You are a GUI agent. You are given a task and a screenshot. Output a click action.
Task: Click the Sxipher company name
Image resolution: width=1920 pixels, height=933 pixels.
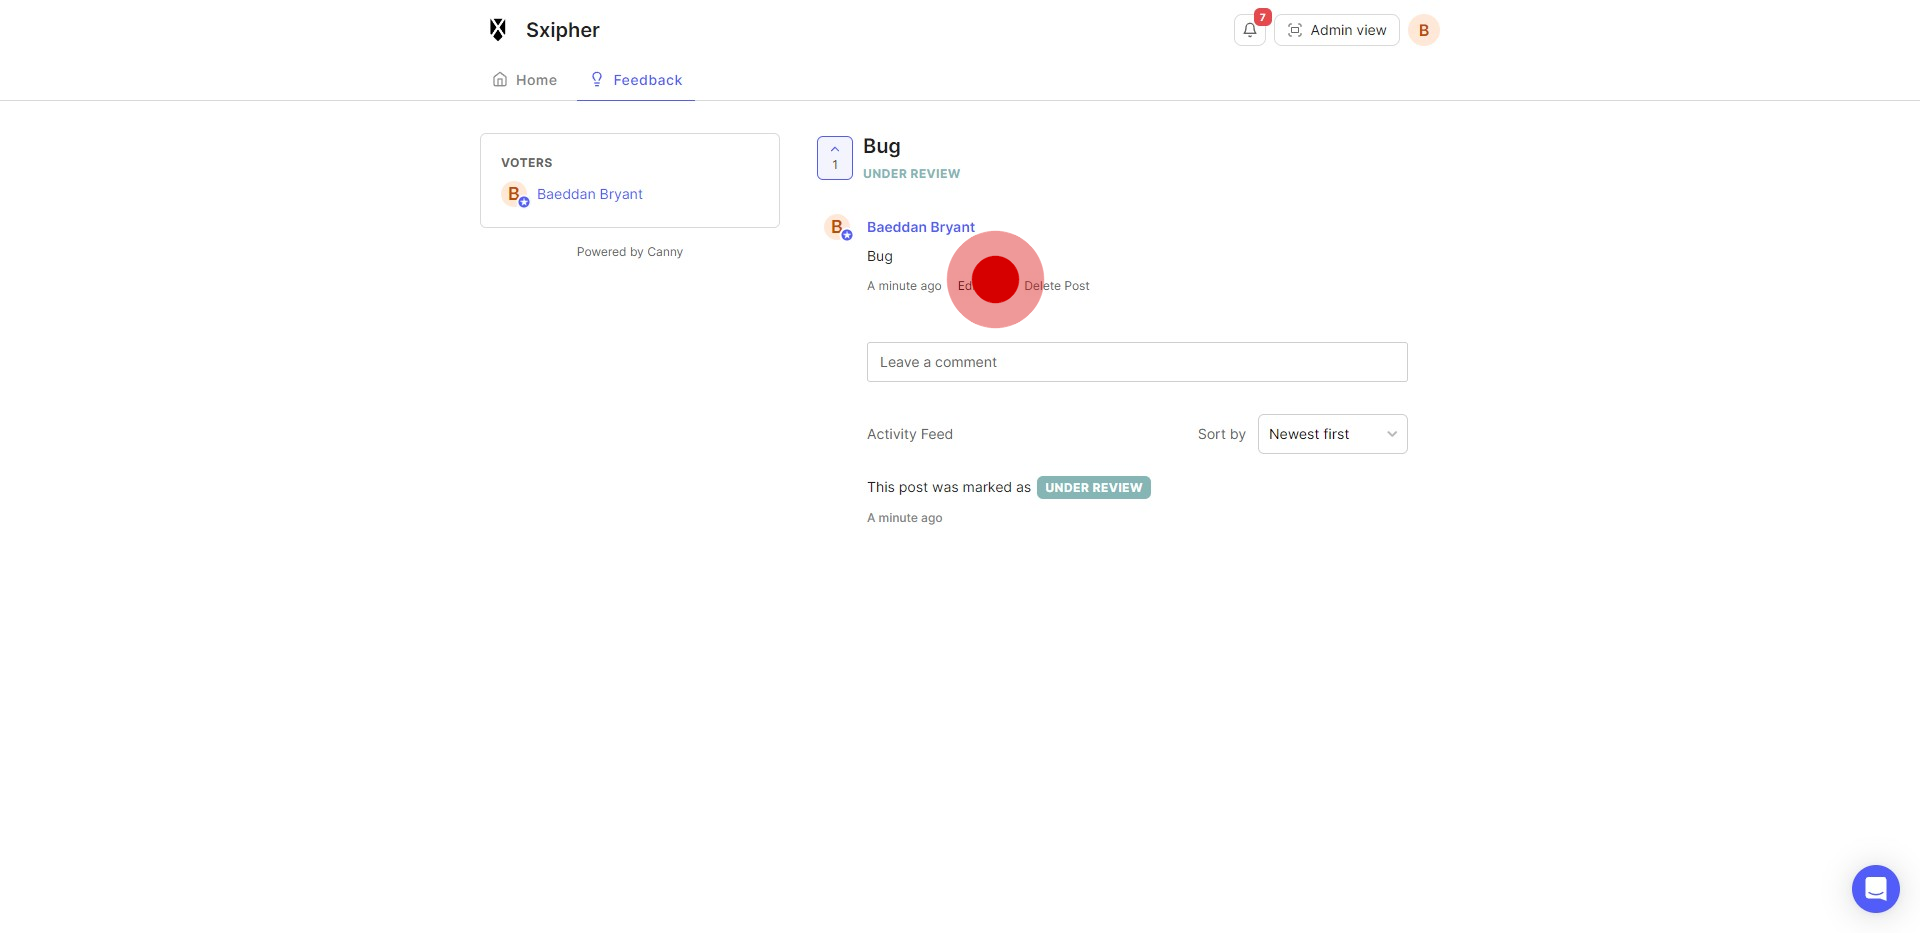click(x=562, y=30)
